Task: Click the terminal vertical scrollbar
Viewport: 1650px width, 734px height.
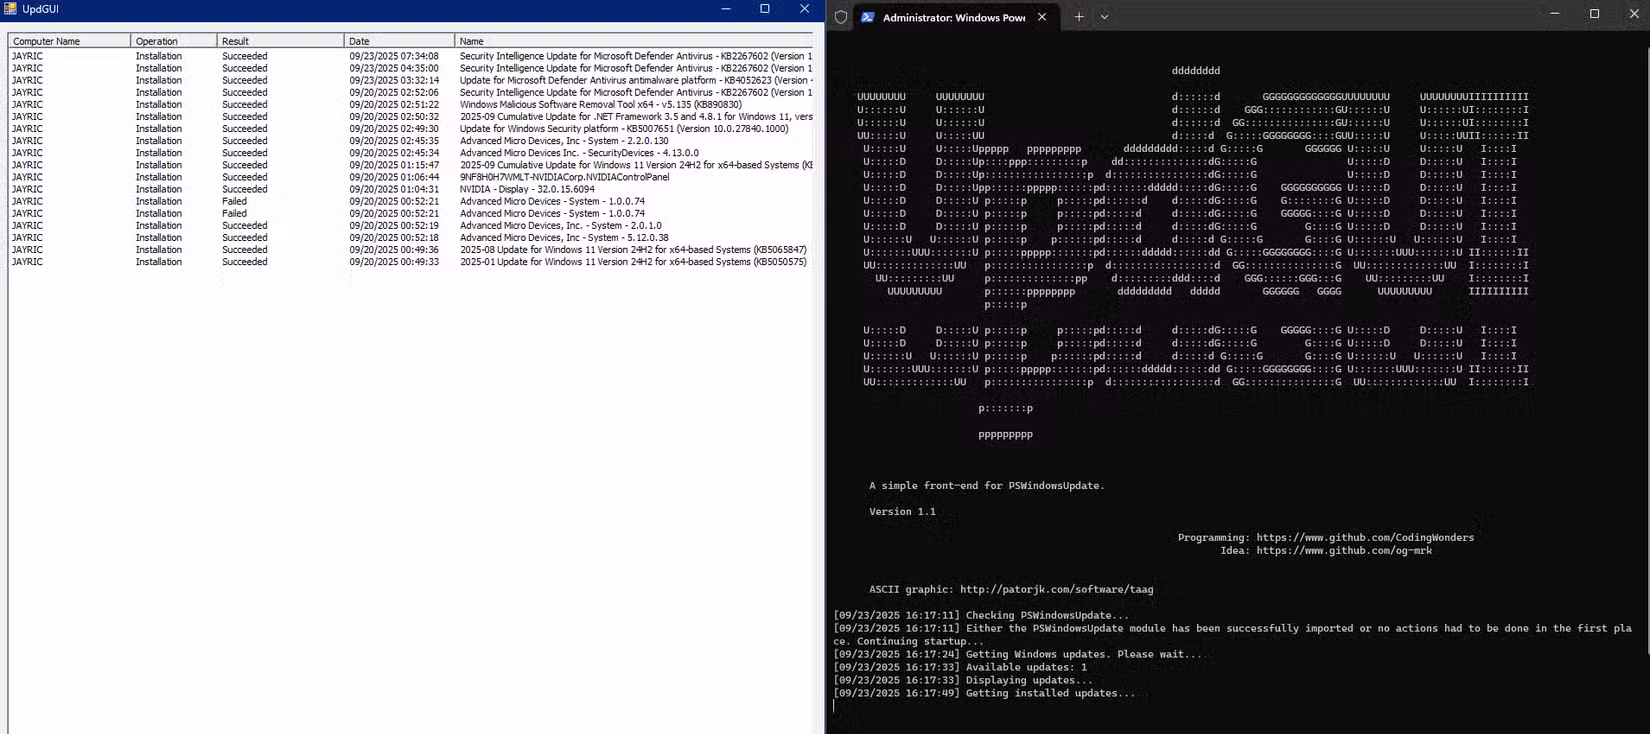Action: (1643, 380)
